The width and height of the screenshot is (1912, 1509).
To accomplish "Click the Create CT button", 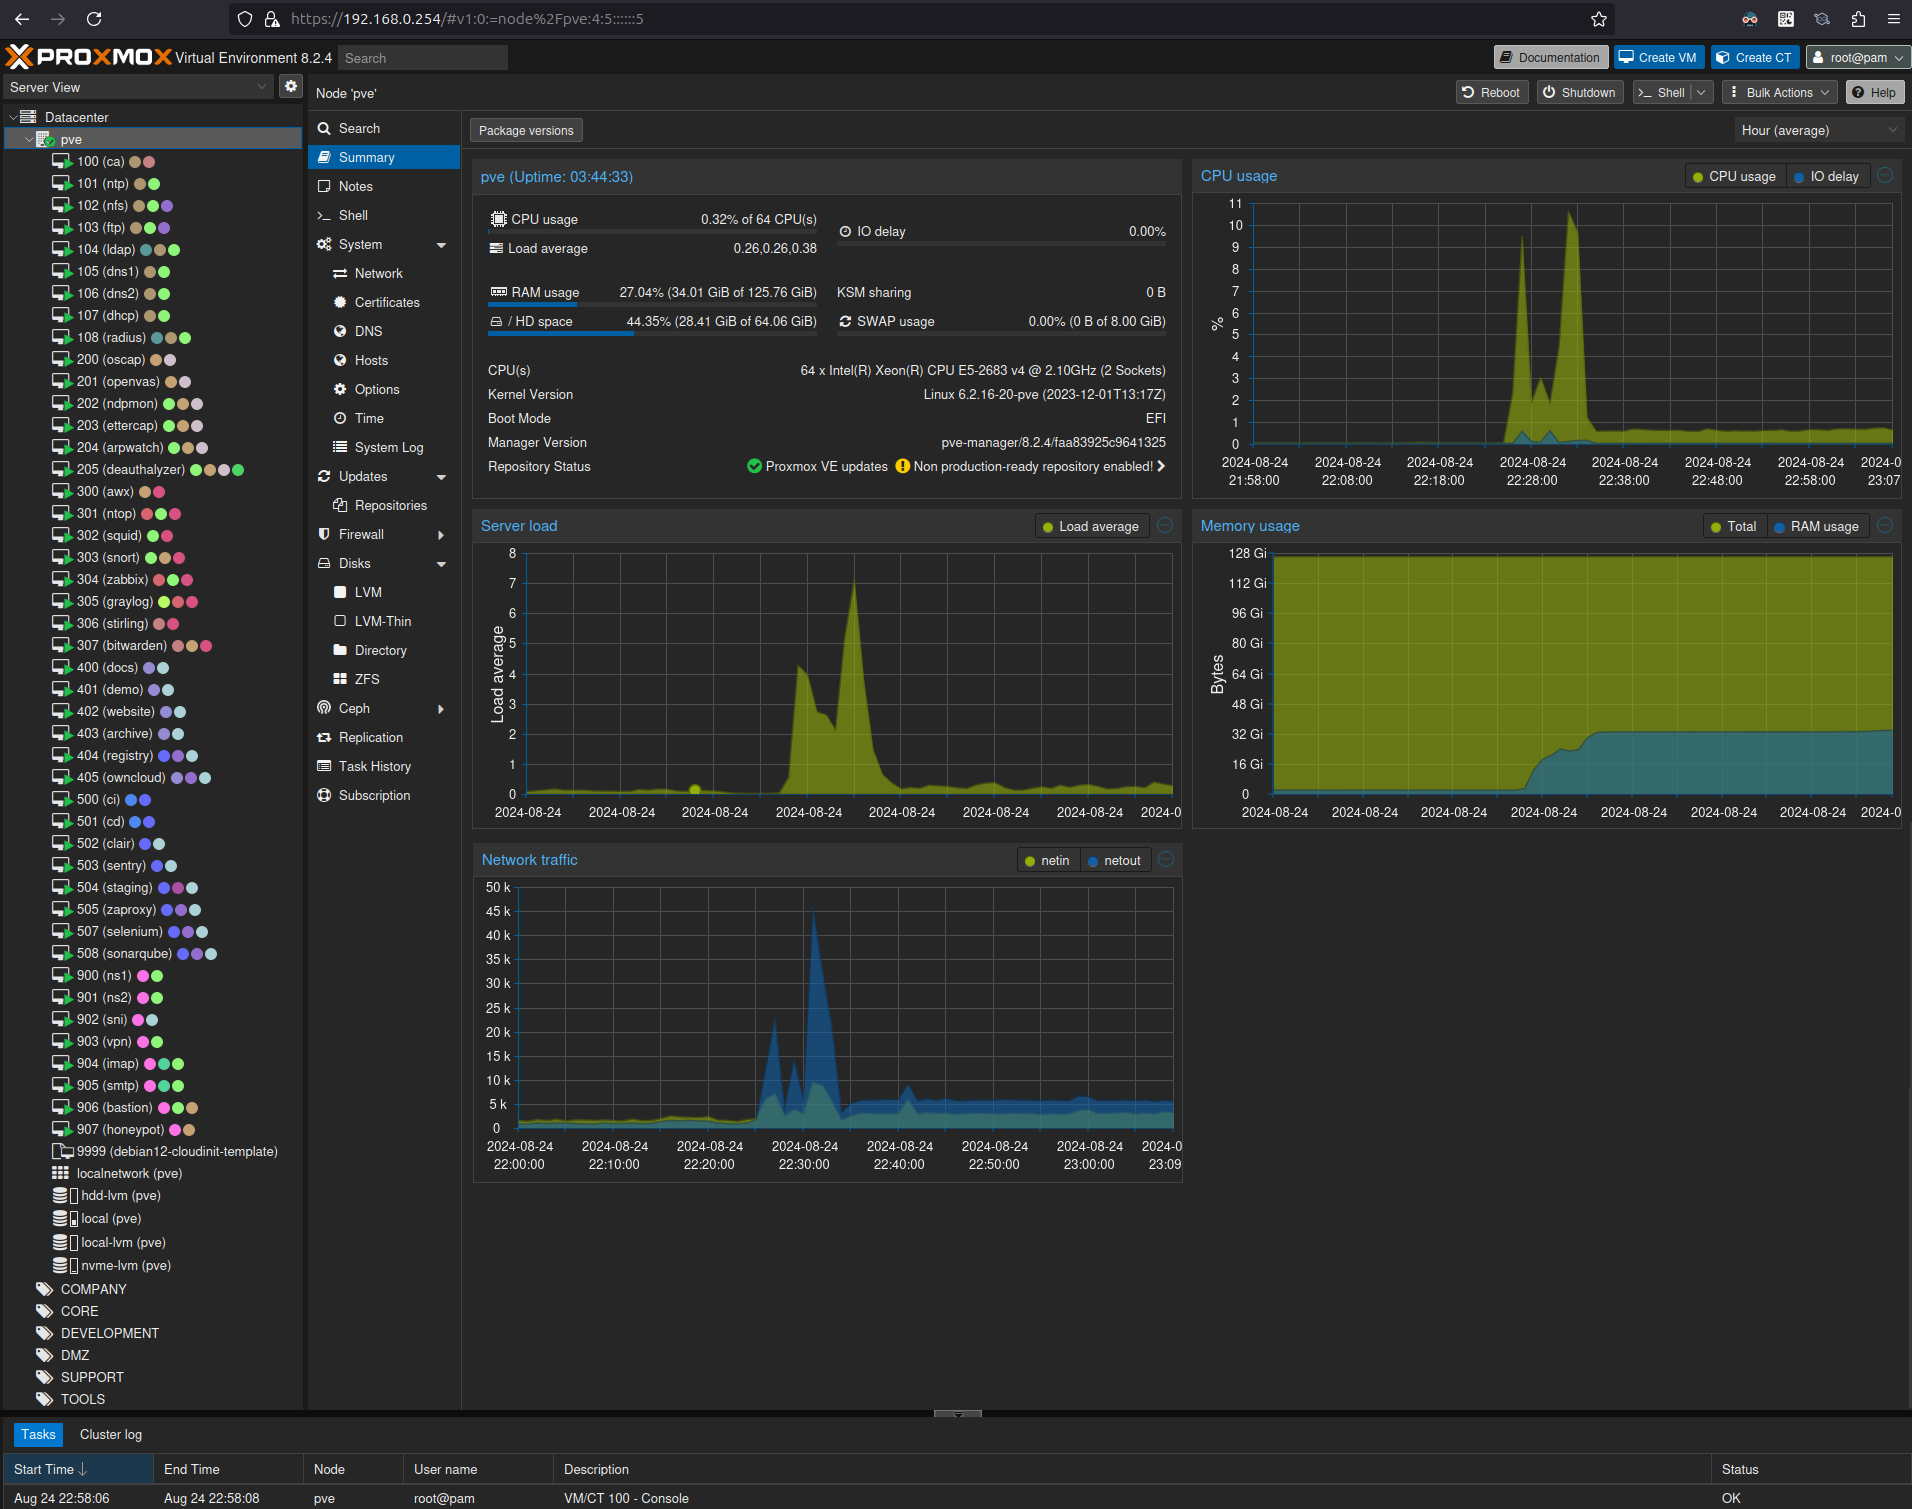I will tap(1754, 57).
